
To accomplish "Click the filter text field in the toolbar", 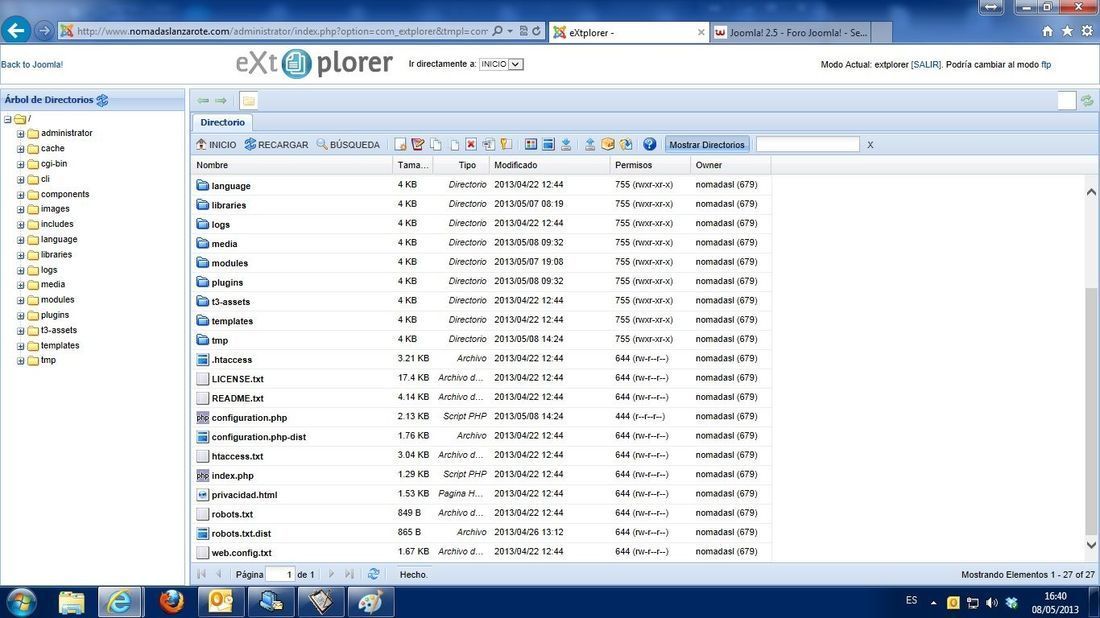I will tap(807, 145).
